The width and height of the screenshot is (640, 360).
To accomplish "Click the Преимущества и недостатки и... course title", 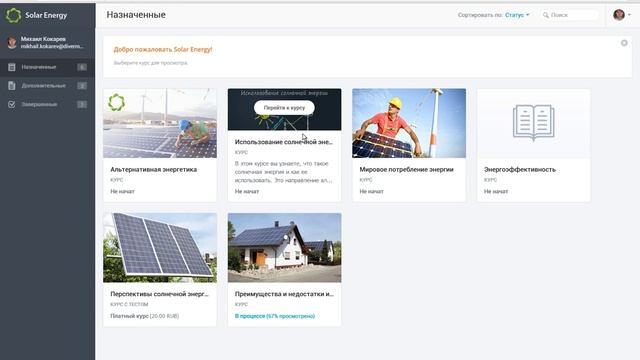I will coord(284,294).
